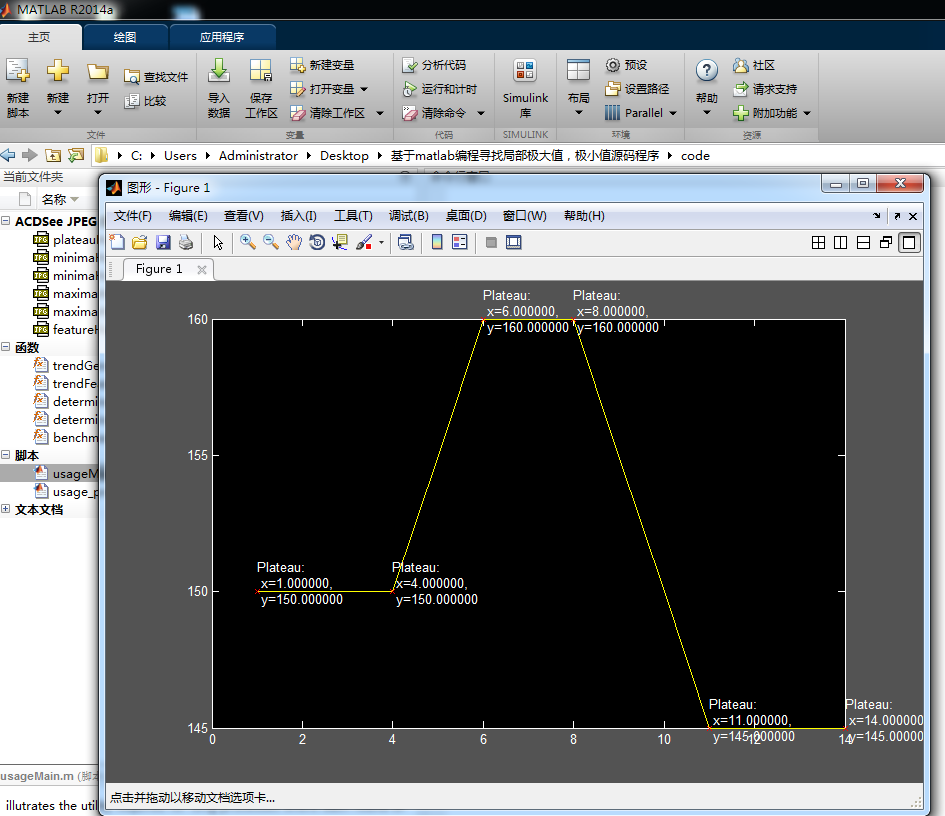This screenshot has width=945, height=816.
Task: Open the Simulink Library
Action: pos(526,88)
